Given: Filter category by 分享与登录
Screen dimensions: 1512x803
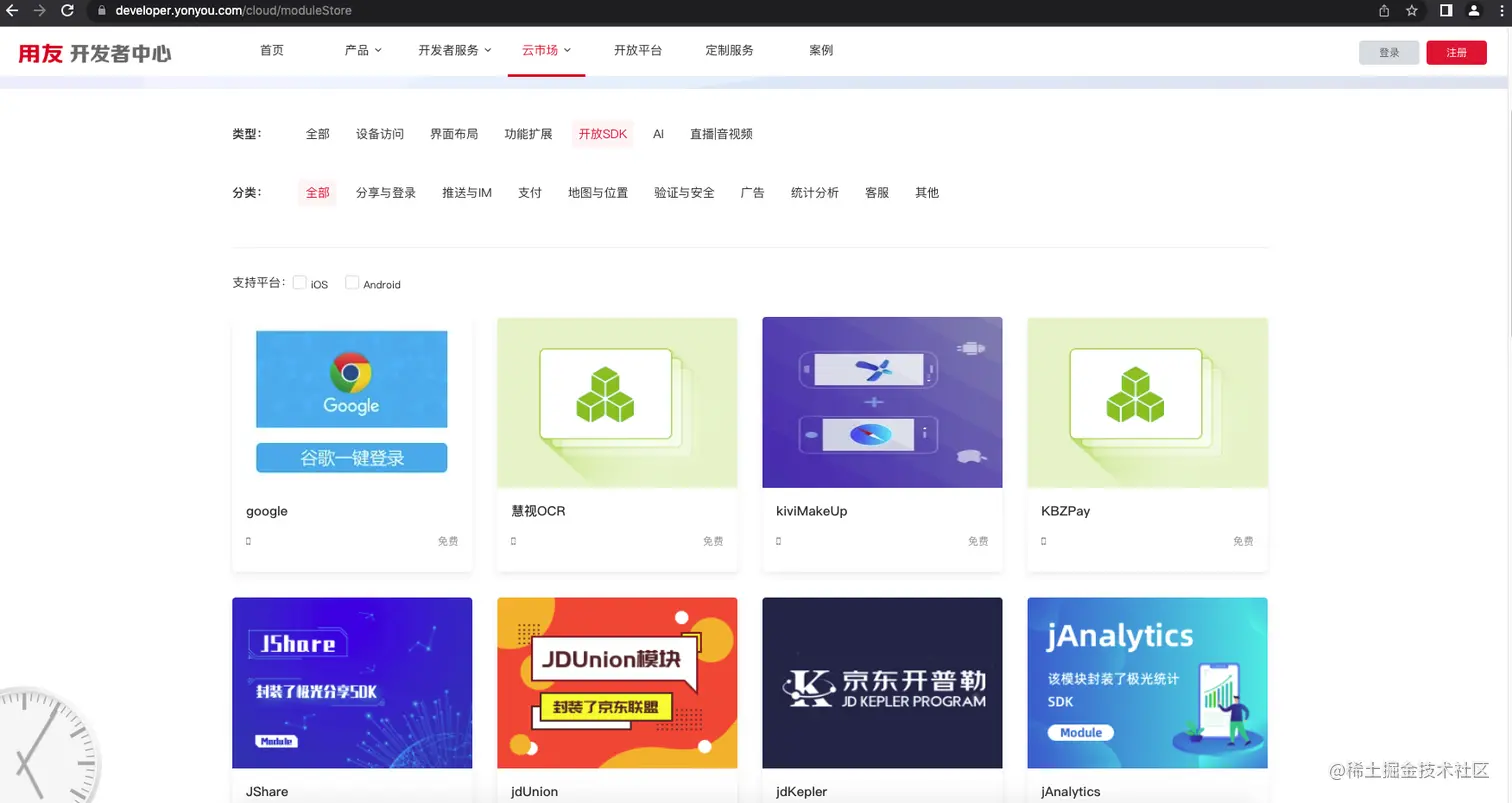Looking at the screenshot, I should pos(386,193).
